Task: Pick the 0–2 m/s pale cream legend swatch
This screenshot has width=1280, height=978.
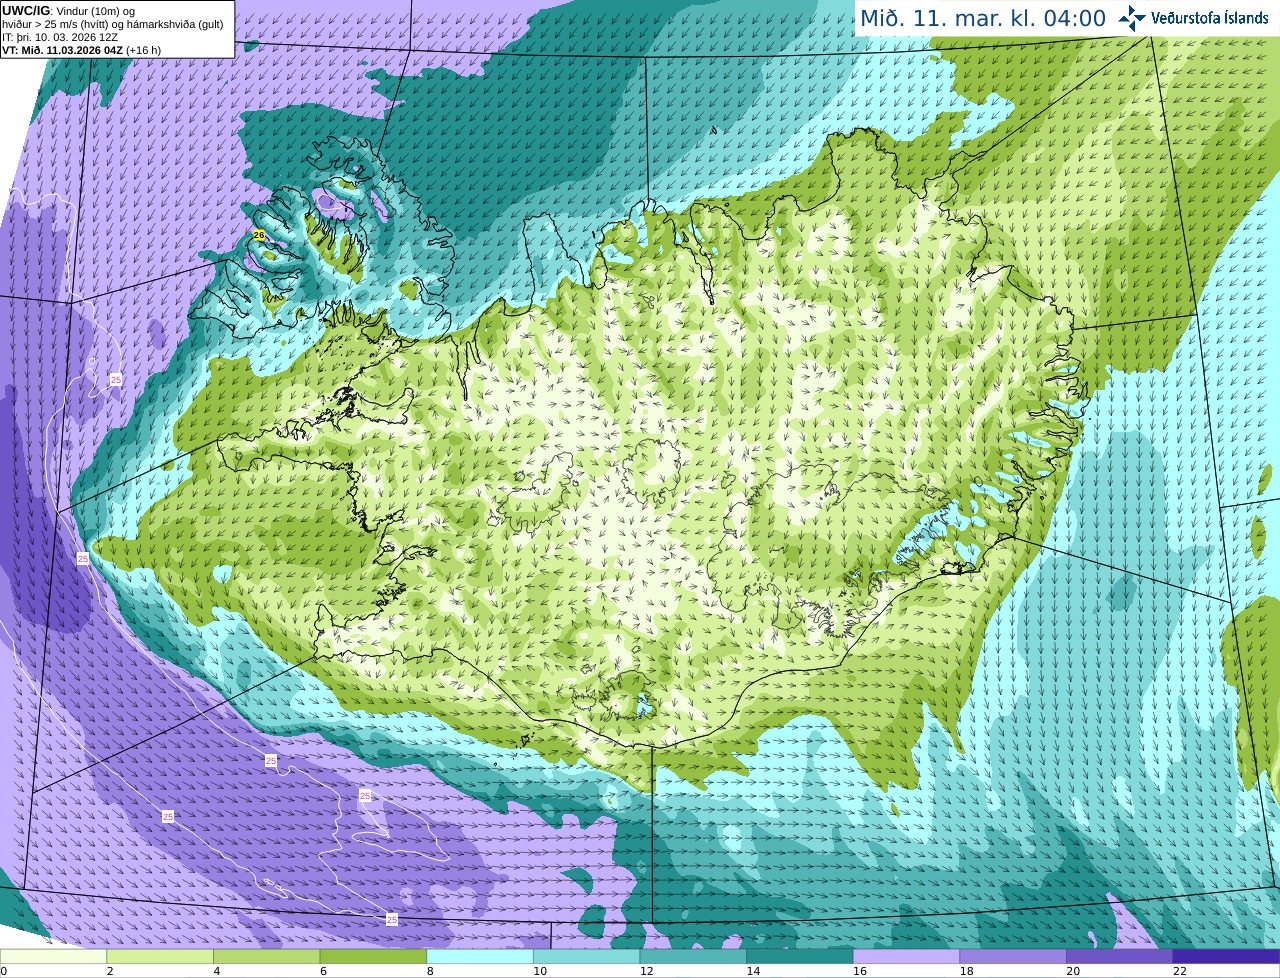Action: (x=53, y=957)
